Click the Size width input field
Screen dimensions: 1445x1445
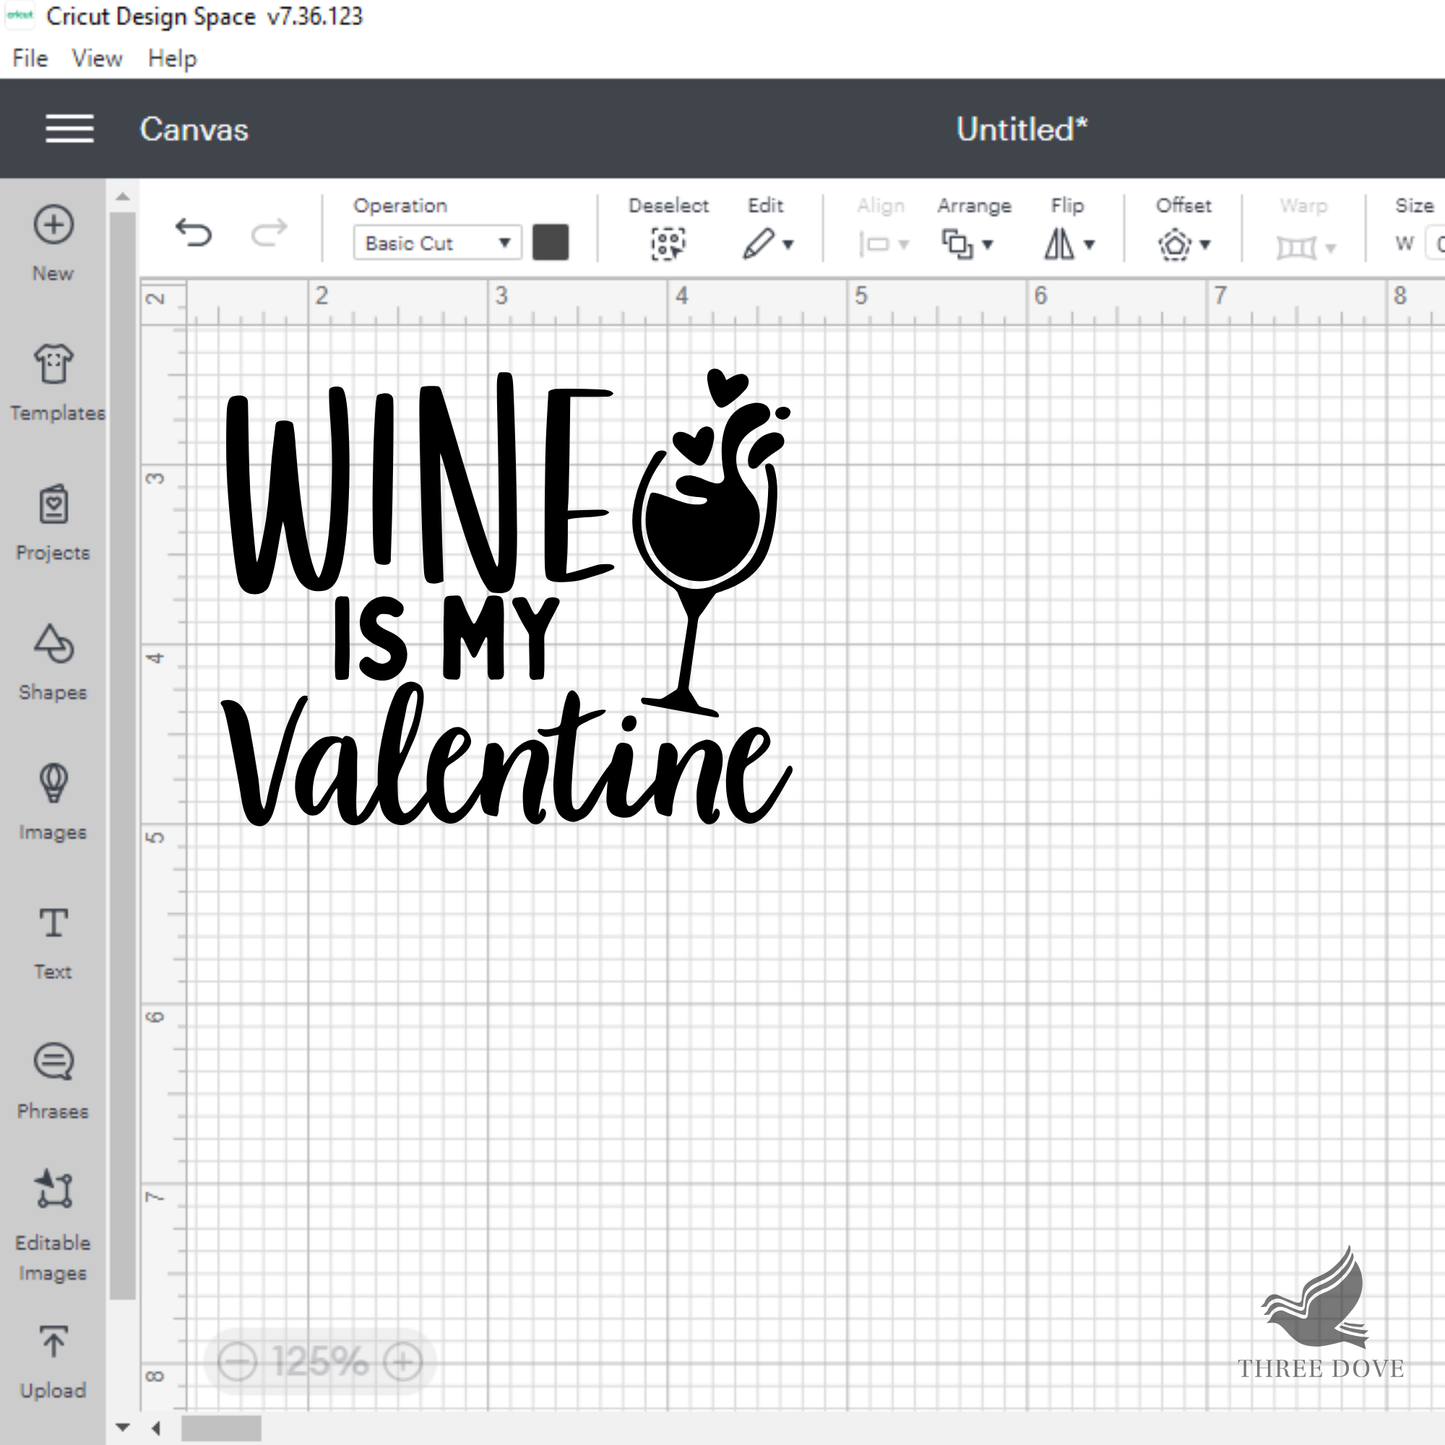1436,243
